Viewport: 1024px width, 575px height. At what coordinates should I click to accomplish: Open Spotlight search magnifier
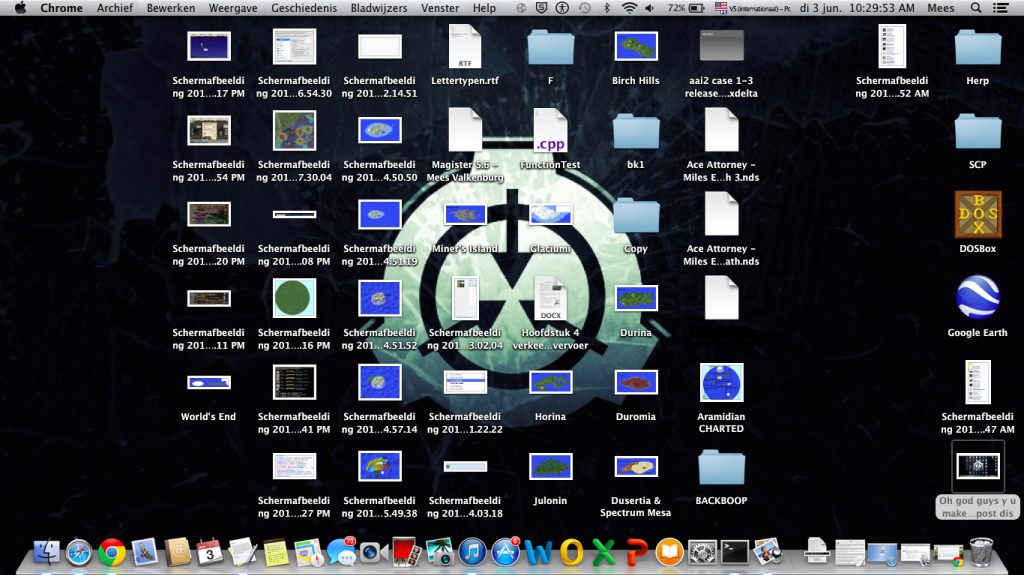(976, 8)
